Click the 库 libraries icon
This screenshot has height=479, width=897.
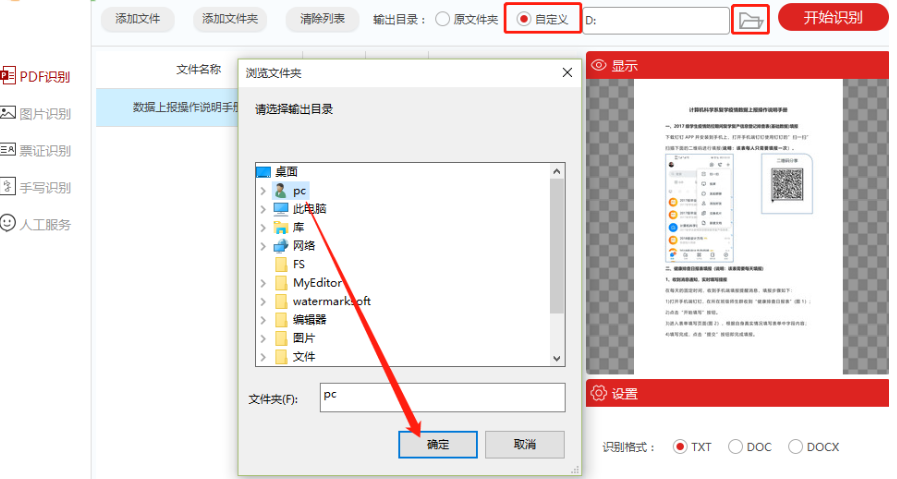[281, 227]
